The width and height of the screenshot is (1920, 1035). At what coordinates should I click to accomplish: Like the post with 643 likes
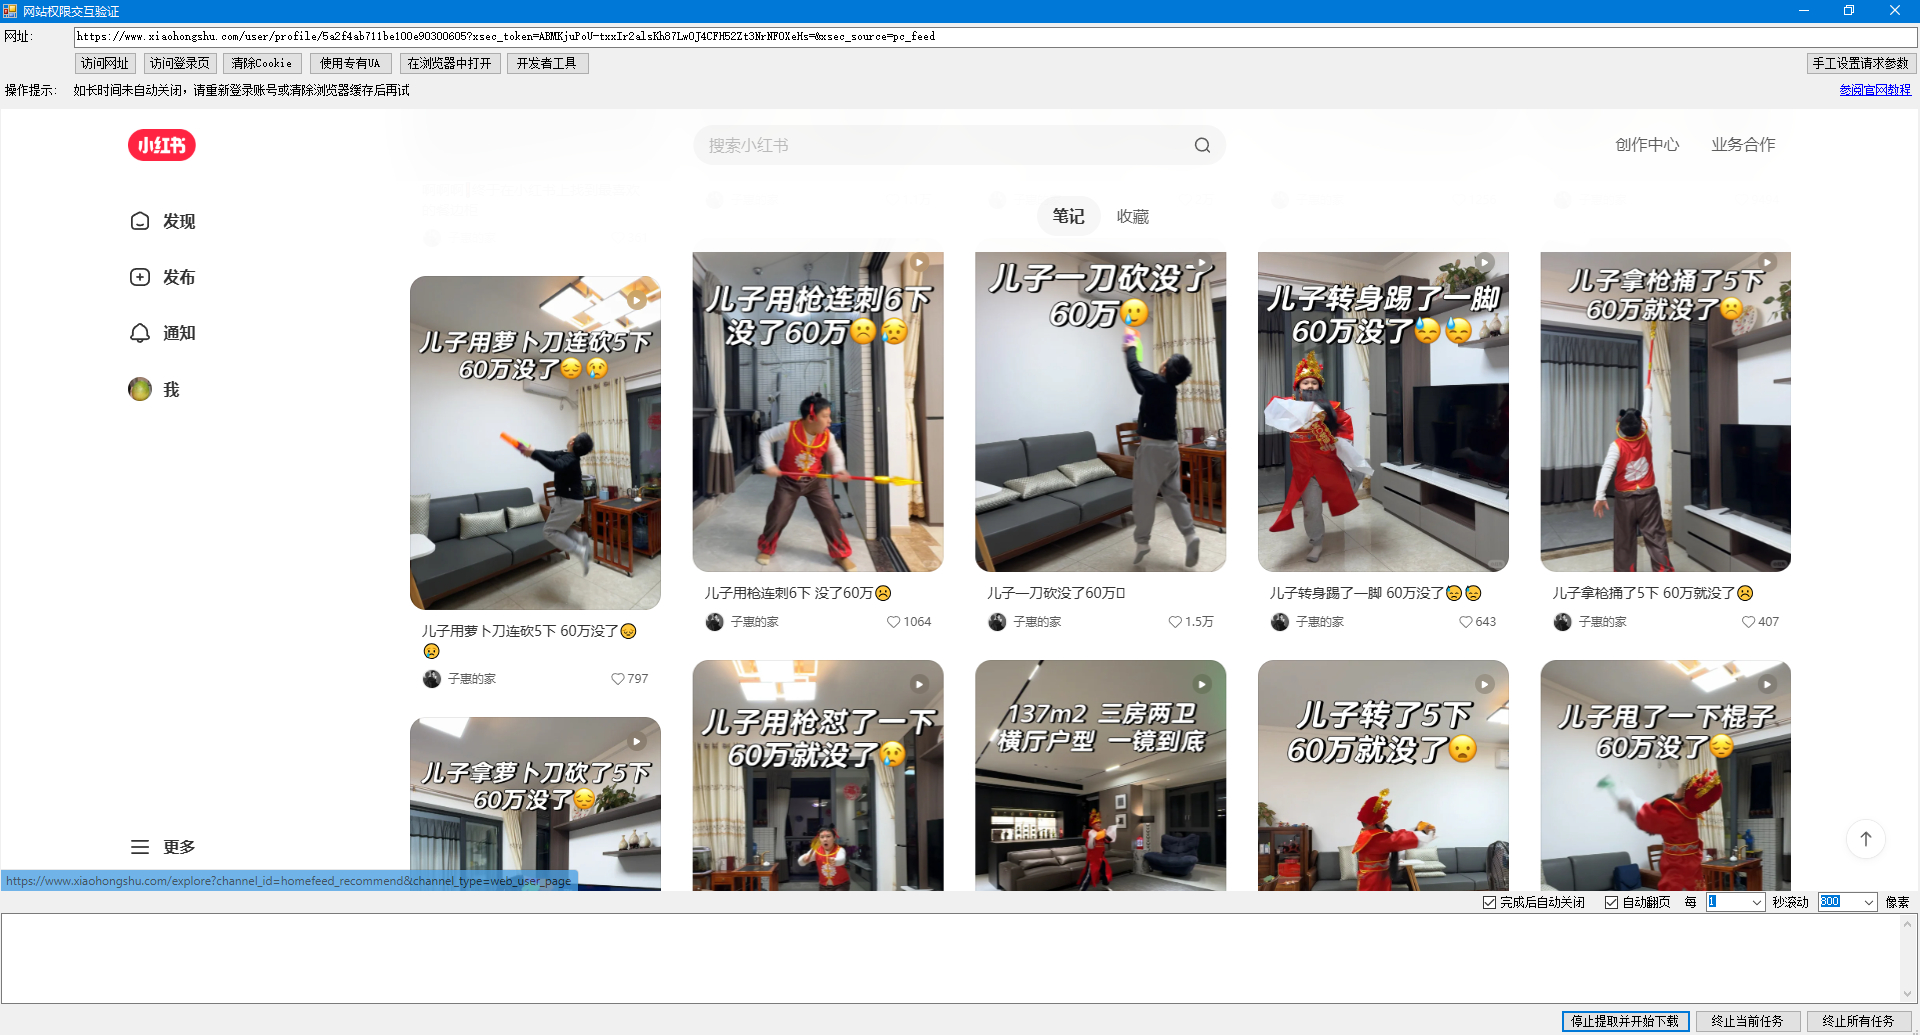click(1465, 622)
